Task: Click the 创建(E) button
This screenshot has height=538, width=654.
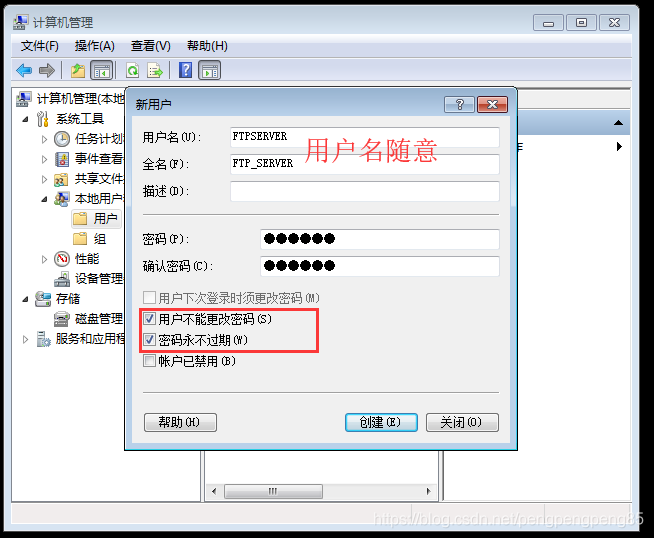Action: [x=381, y=422]
